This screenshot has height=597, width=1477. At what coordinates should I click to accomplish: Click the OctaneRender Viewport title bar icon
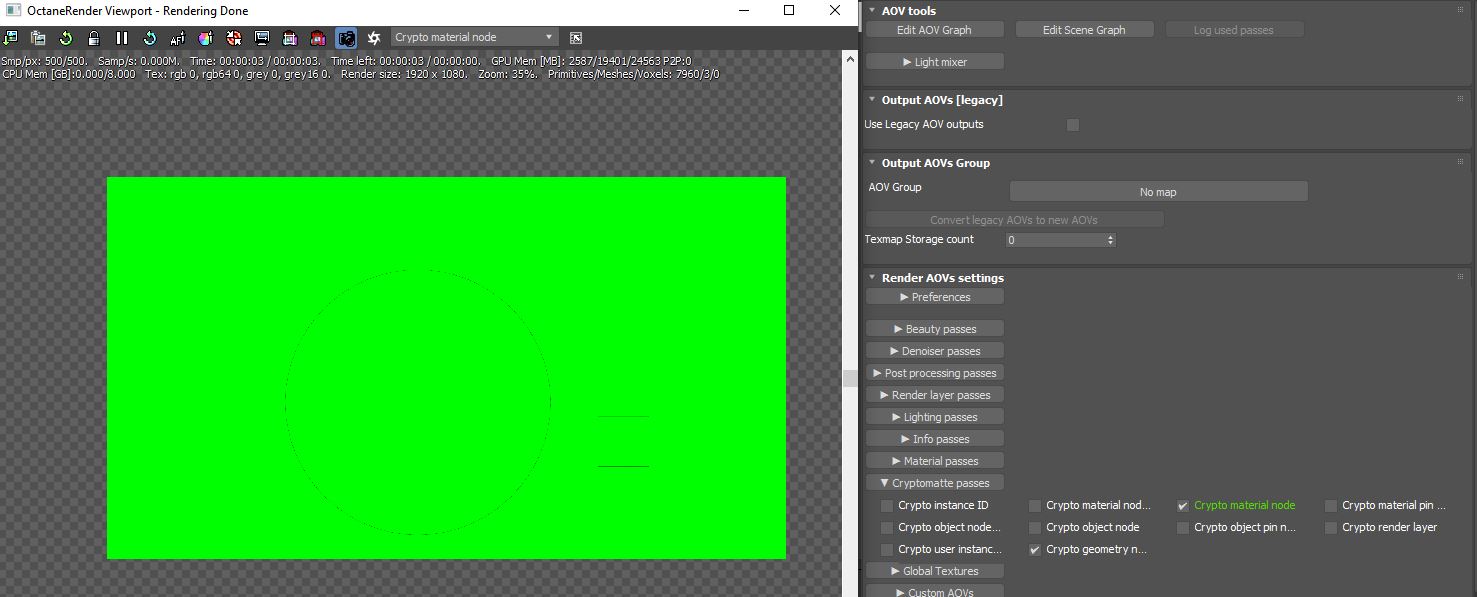tap(12, 11)
